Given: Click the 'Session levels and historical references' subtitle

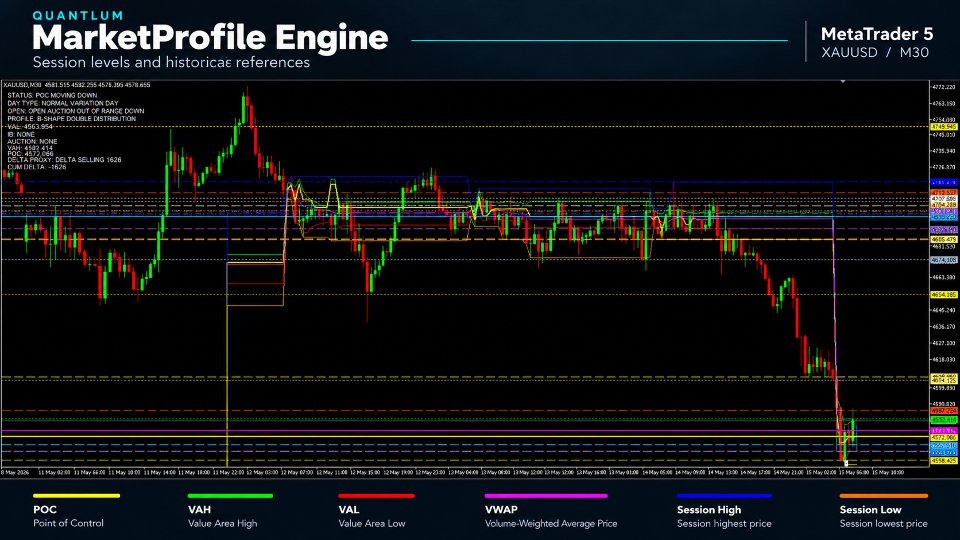Looking at the screenshot, I should tap(171, 62).
